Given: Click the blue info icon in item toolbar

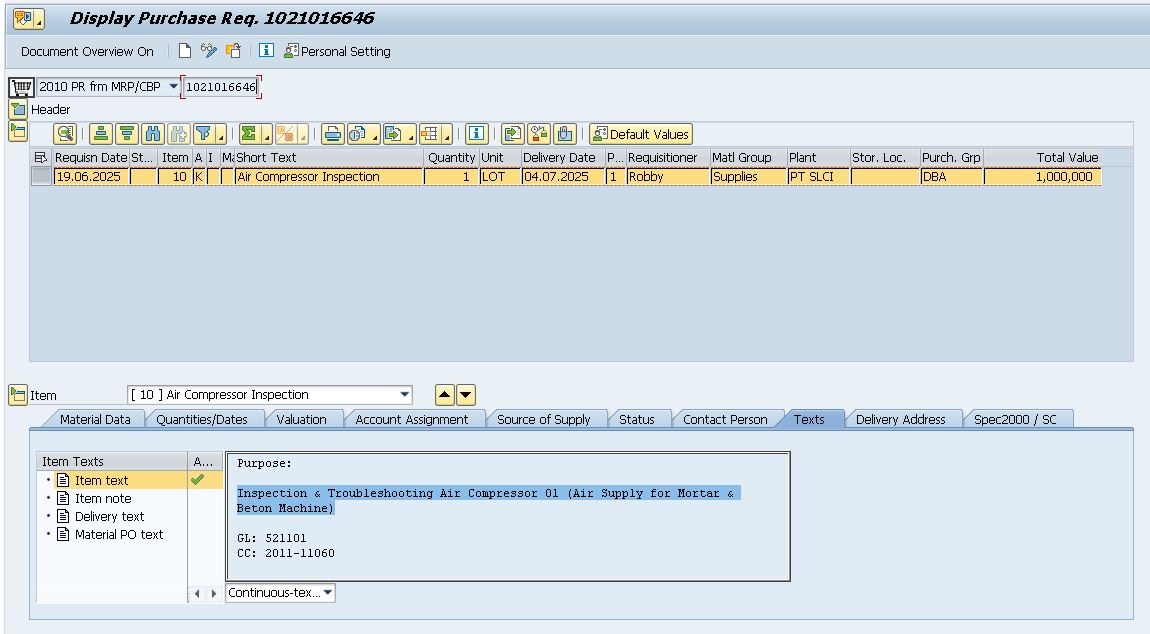Looking at the screenshot, I should pos(477,134).
